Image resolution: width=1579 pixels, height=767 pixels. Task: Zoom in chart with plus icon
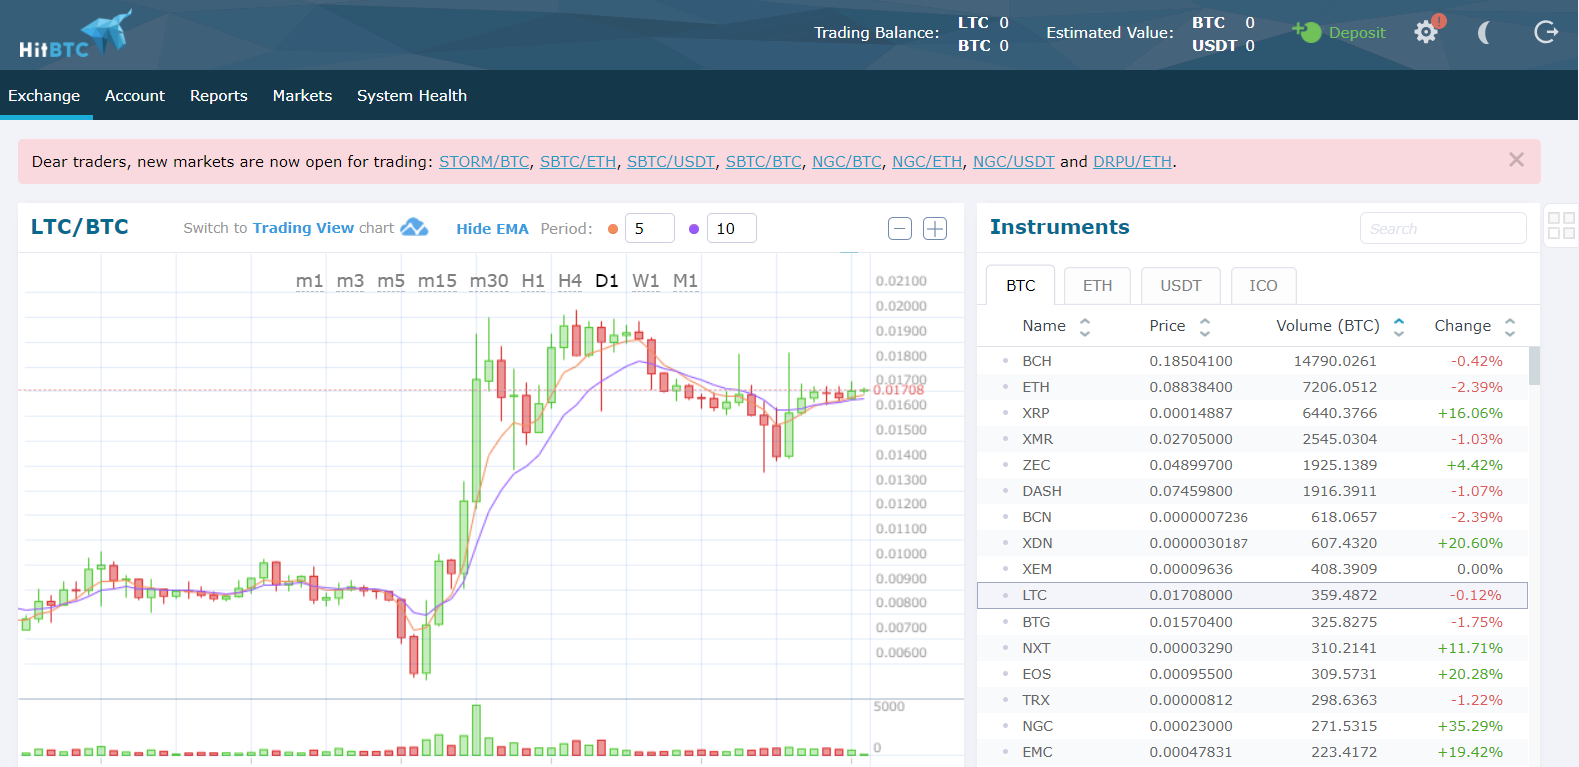tap(935, 229)
